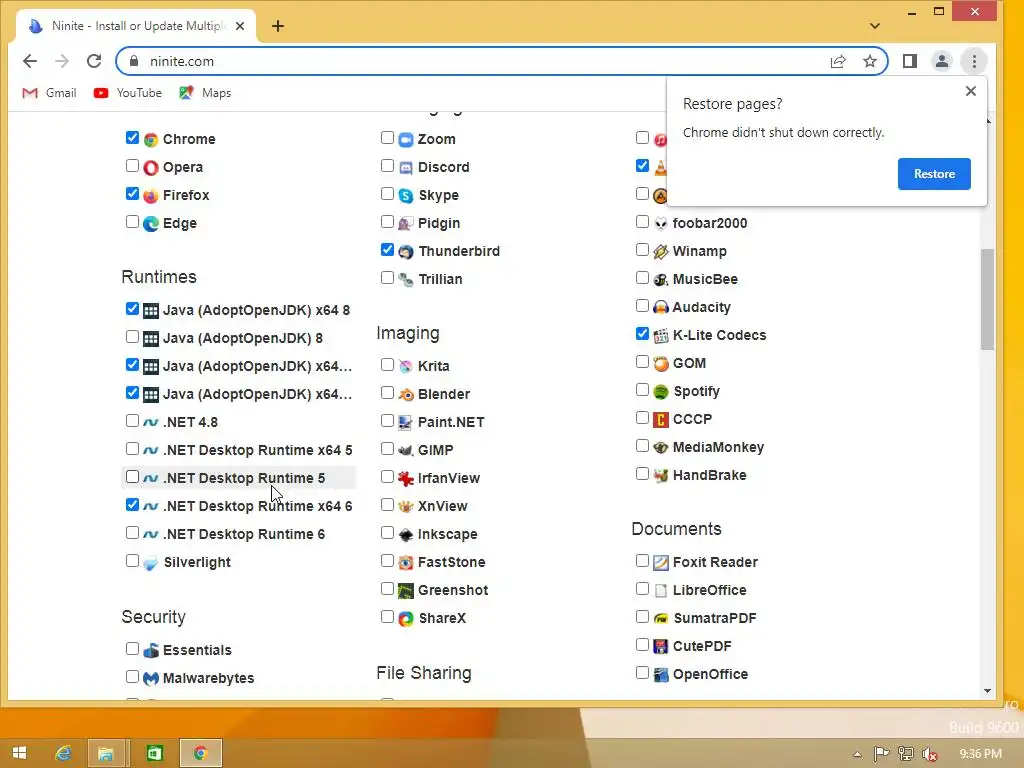Check the Edge checkbox

coord(133,222)
